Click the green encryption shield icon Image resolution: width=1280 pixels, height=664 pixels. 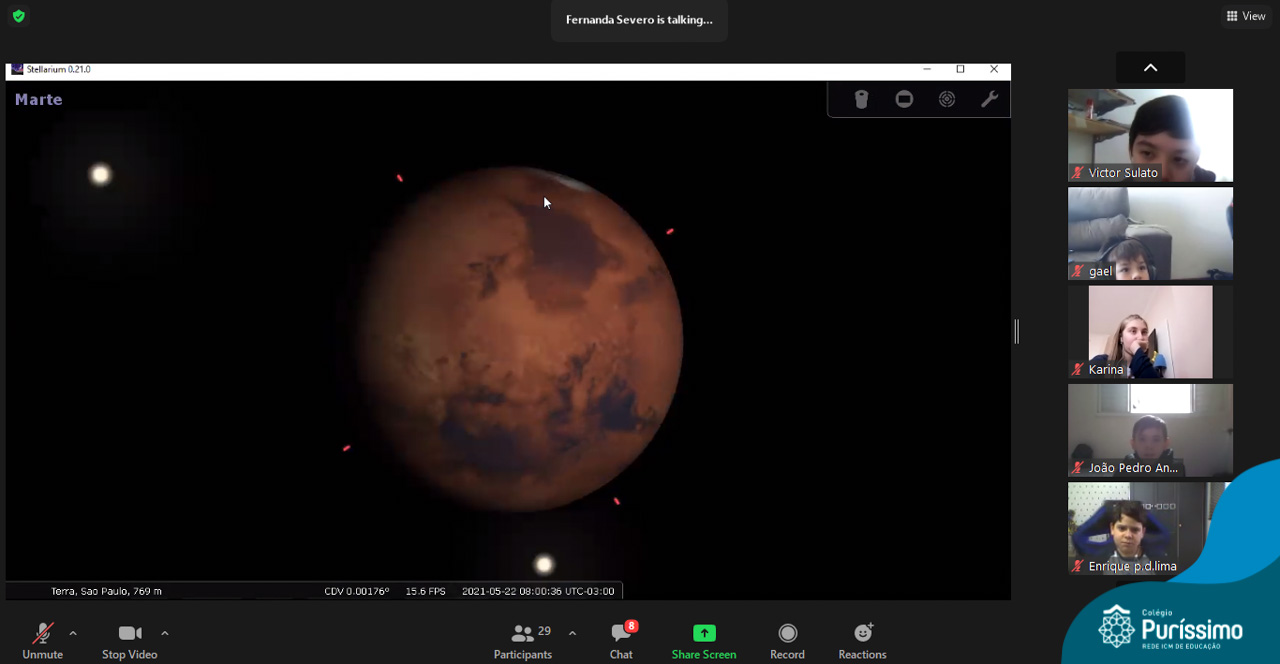pos(18,16)
